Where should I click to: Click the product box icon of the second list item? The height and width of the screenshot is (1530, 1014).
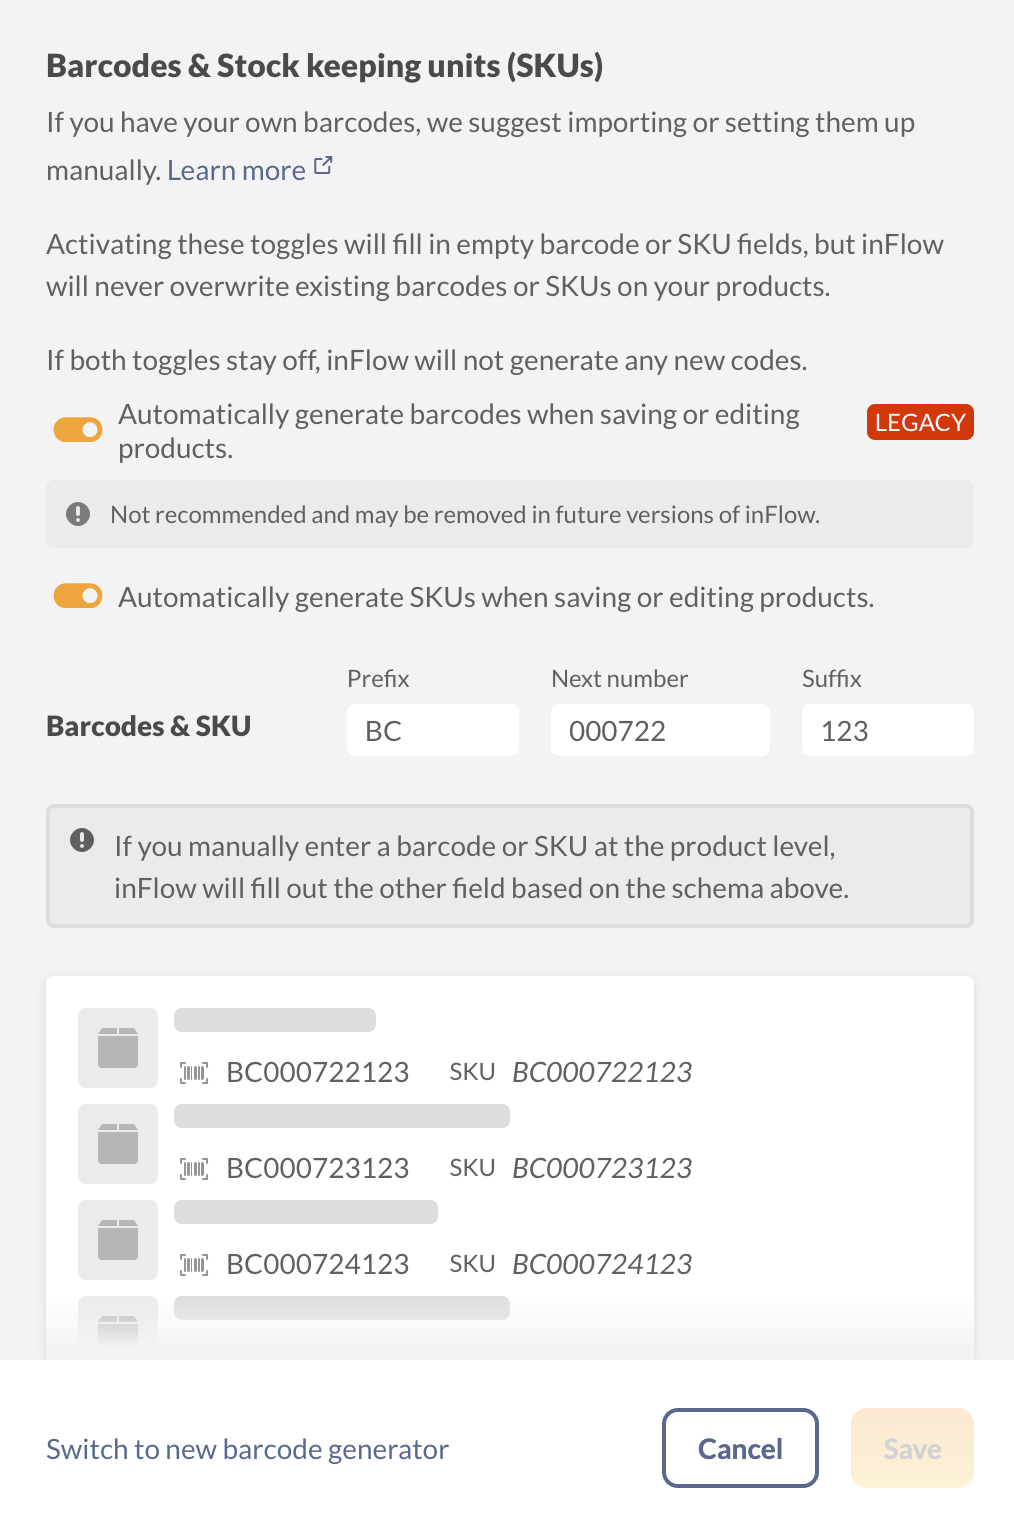click(117, 1143)
